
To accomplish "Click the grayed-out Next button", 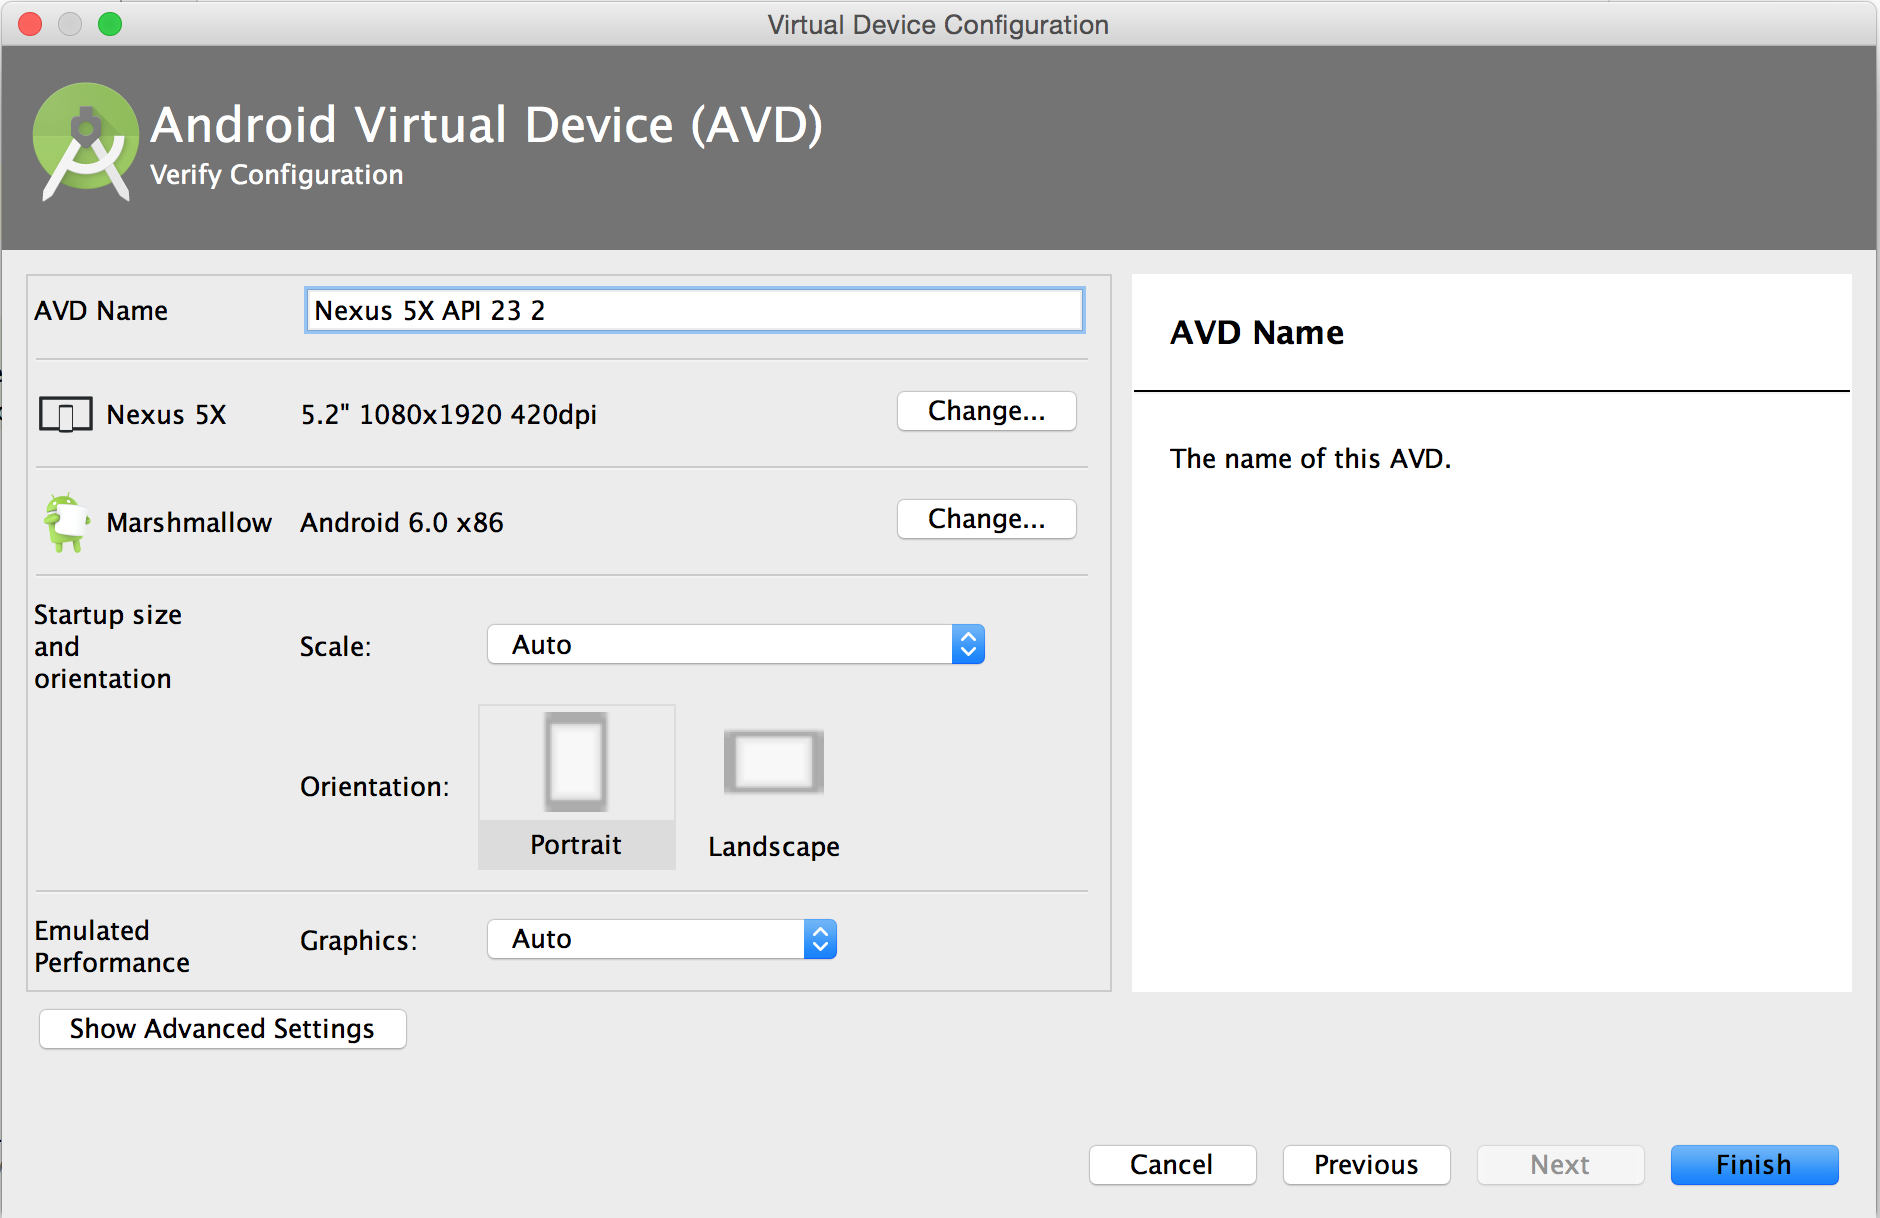I will pos(1560,1165).
